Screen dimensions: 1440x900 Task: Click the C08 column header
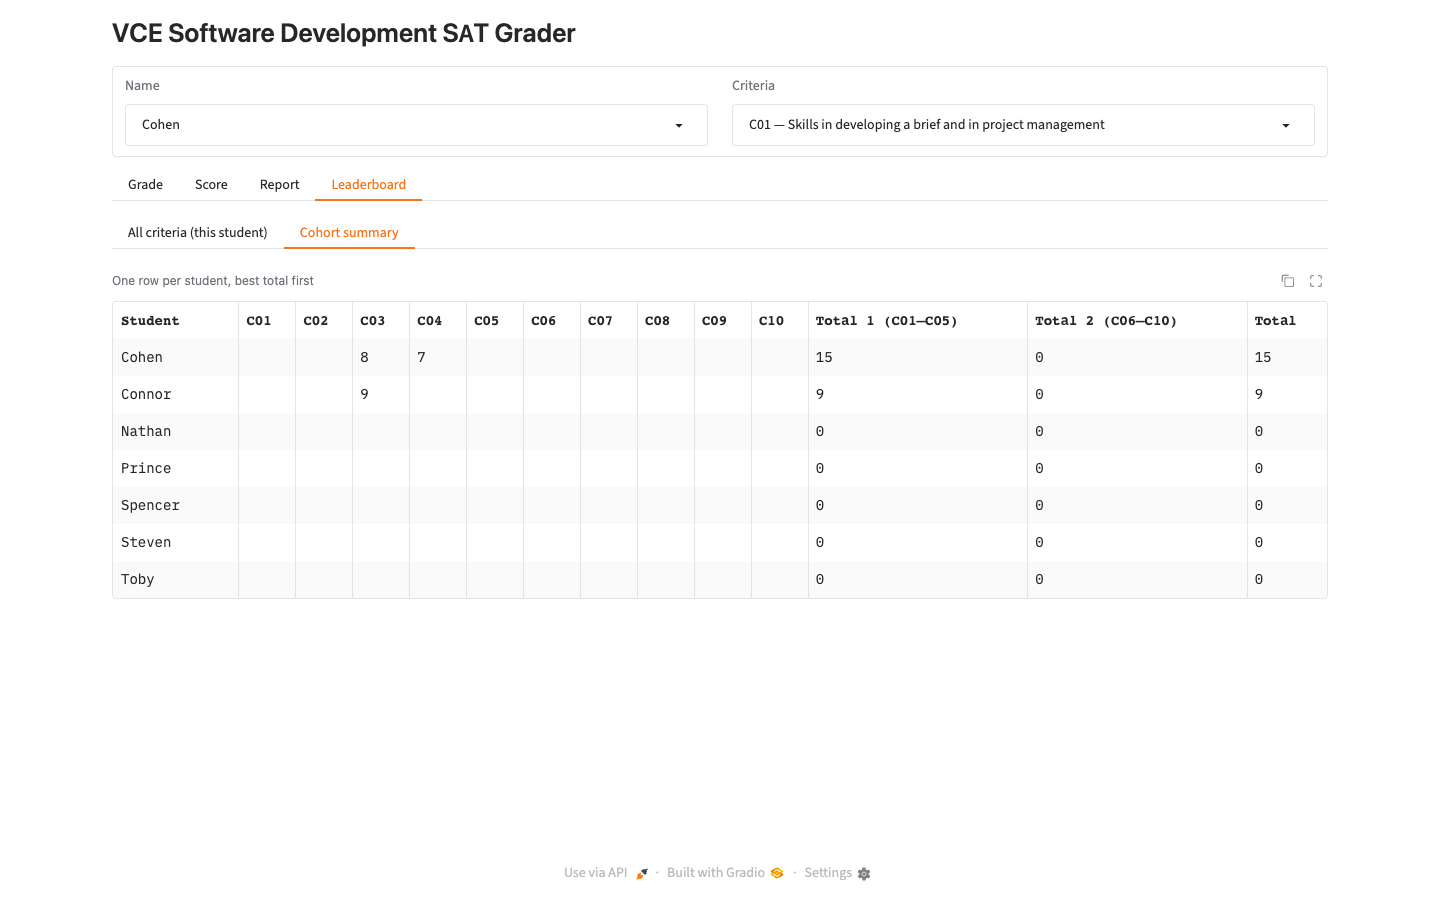pyautogui.click(x=666, y=321)
